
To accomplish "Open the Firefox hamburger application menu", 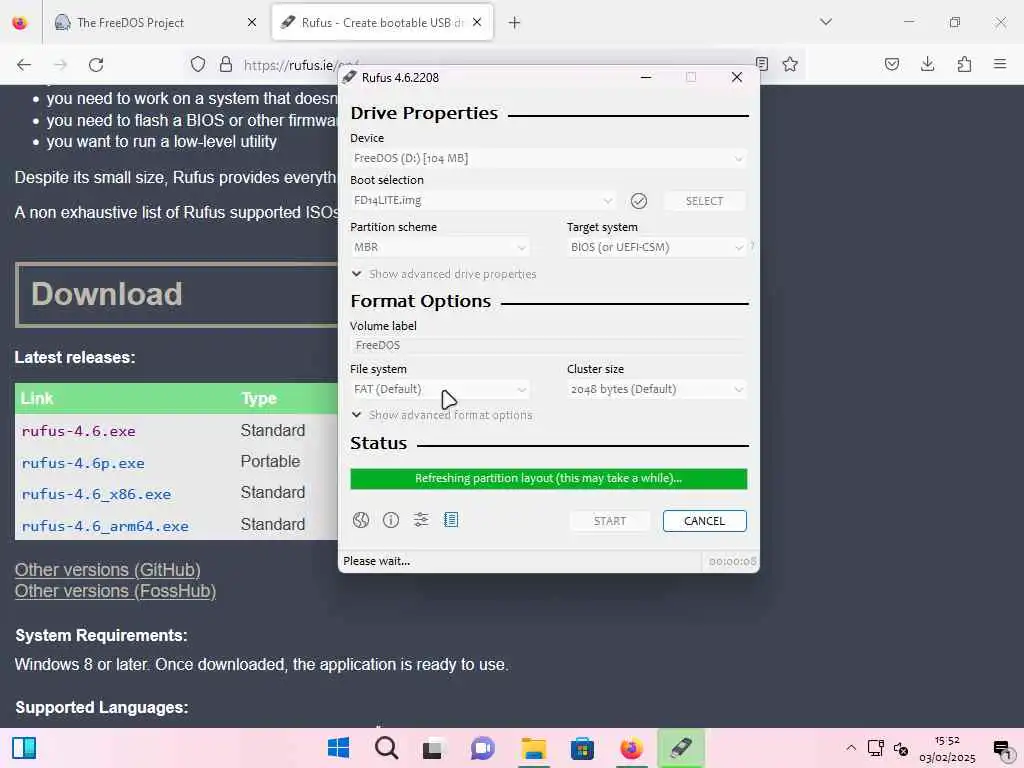I will [x=1000, y=64].
